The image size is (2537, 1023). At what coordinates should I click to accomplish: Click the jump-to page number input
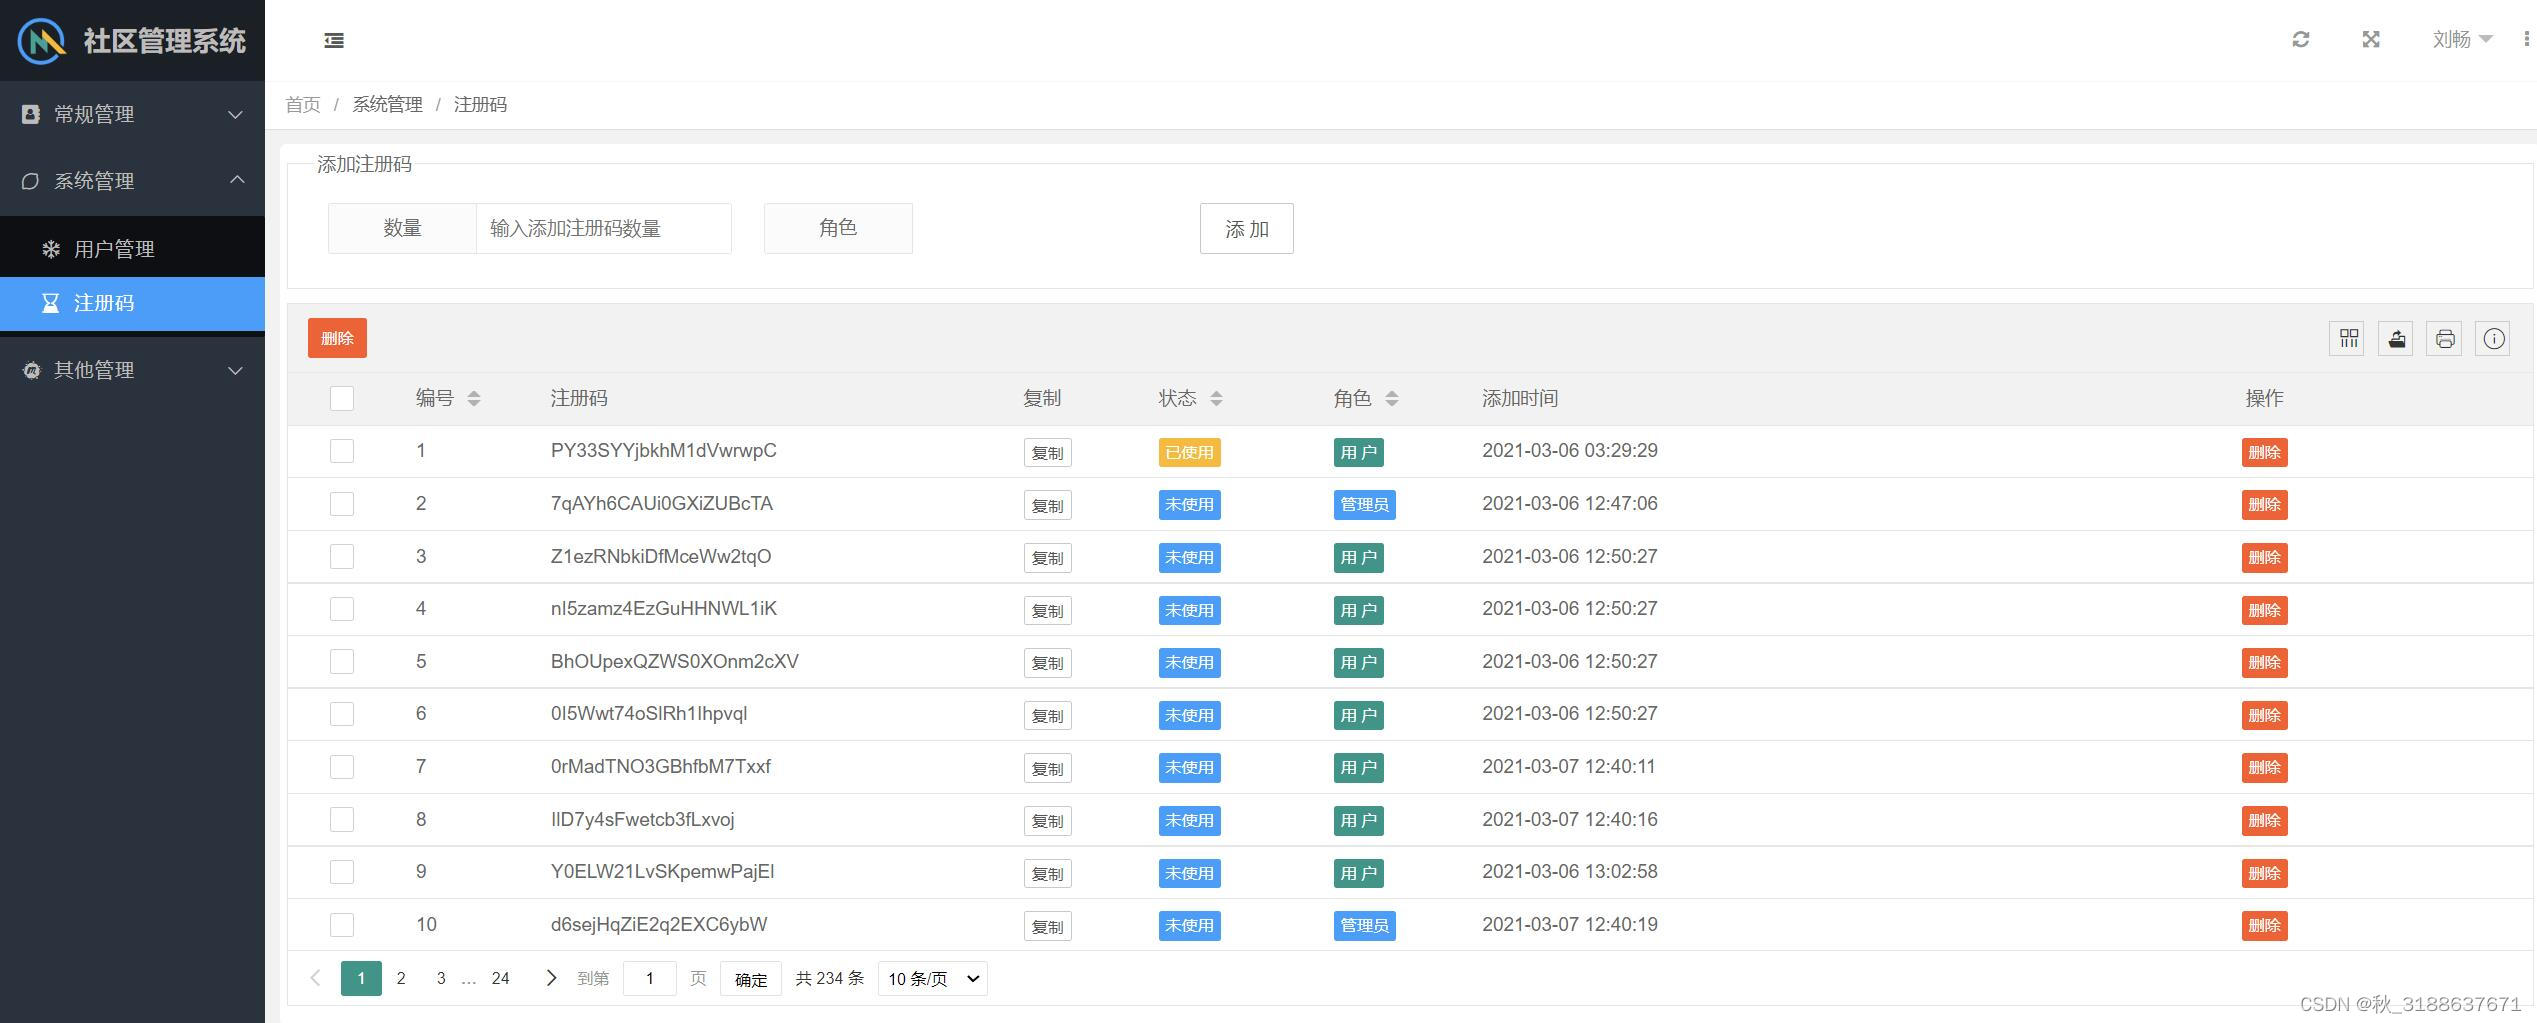pos(650,978)
